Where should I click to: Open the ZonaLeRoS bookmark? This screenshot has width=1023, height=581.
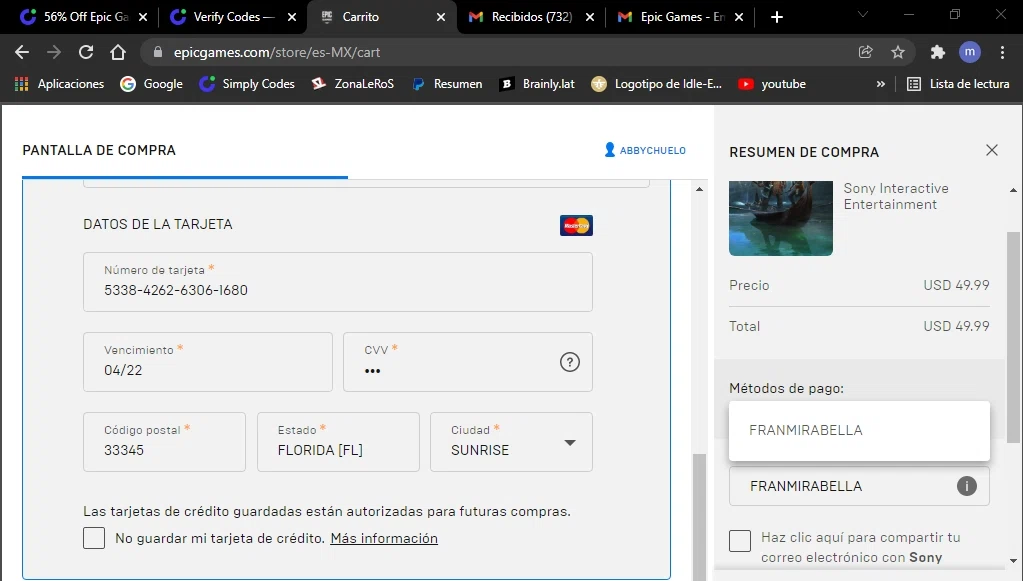tap(353, 83)
